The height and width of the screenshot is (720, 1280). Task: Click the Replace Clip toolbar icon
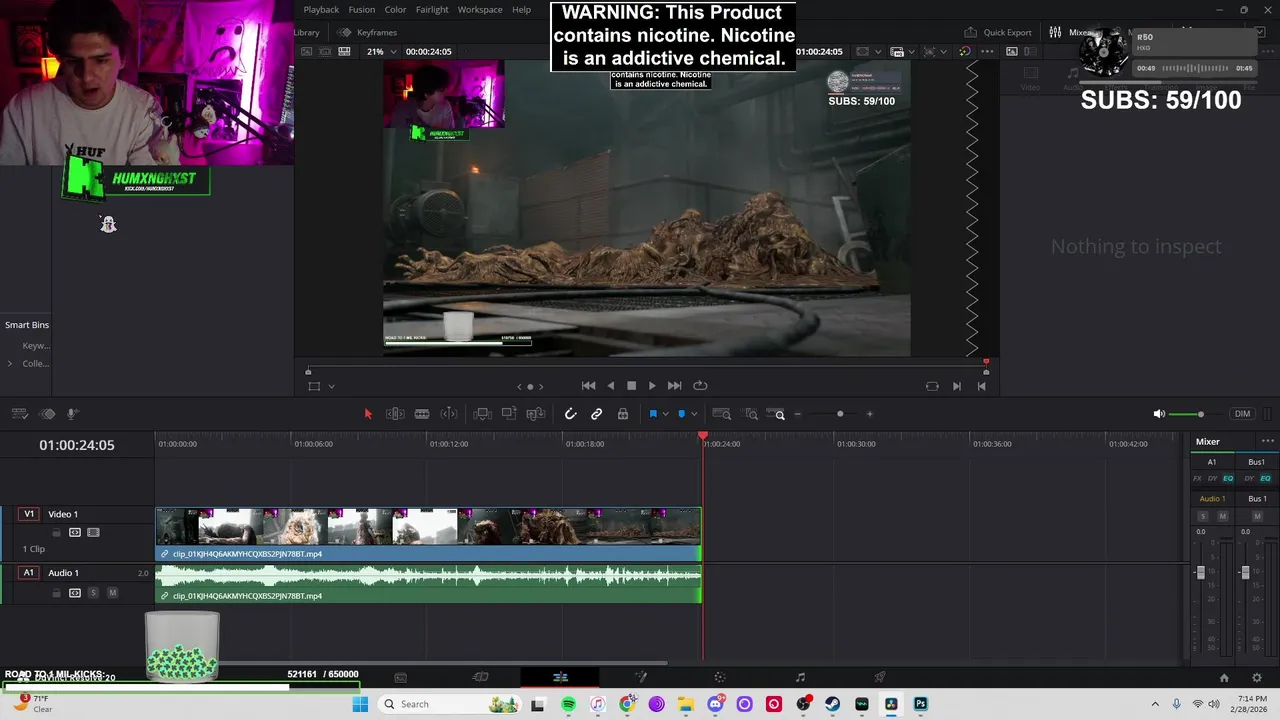tap(536, 414)
